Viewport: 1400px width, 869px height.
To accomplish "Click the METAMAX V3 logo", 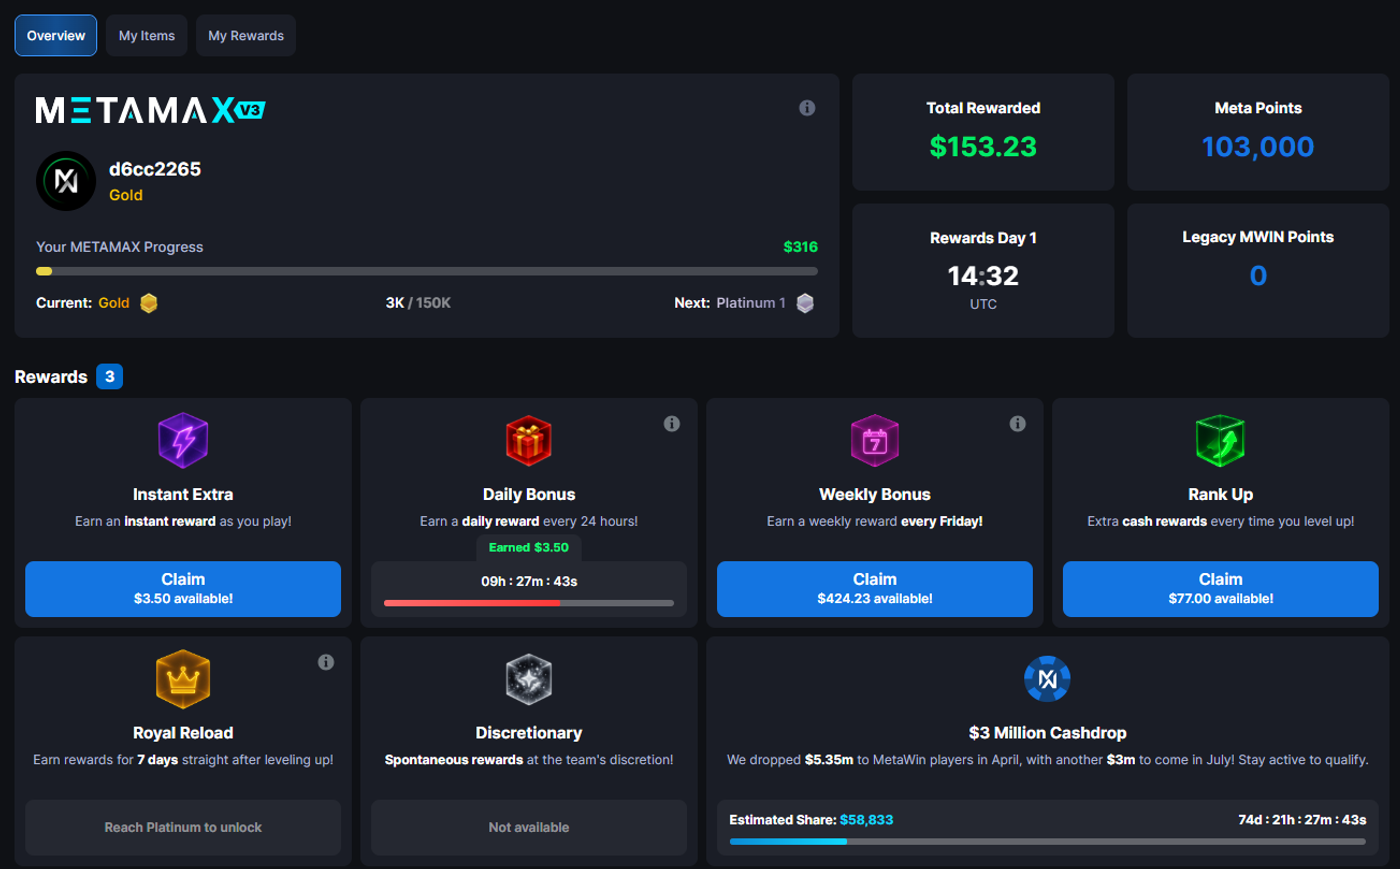I will point(151,110).
